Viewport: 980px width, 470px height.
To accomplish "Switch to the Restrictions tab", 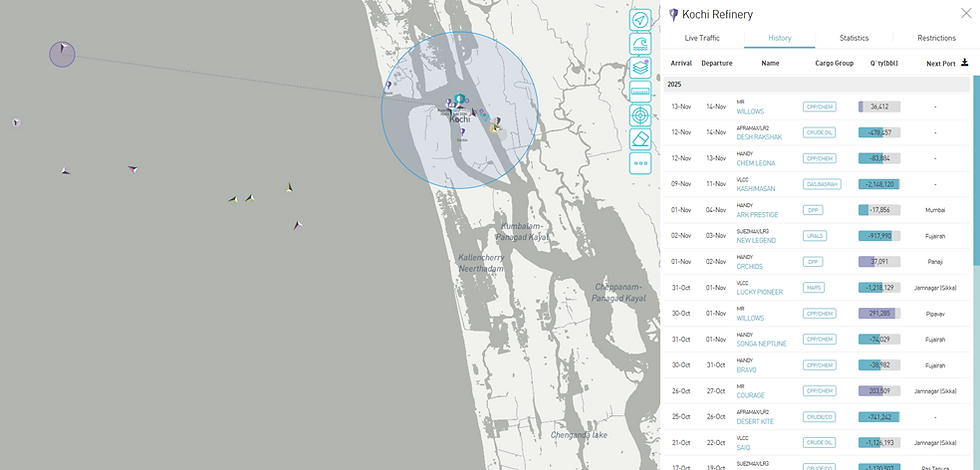I will (x=936, y=38).
